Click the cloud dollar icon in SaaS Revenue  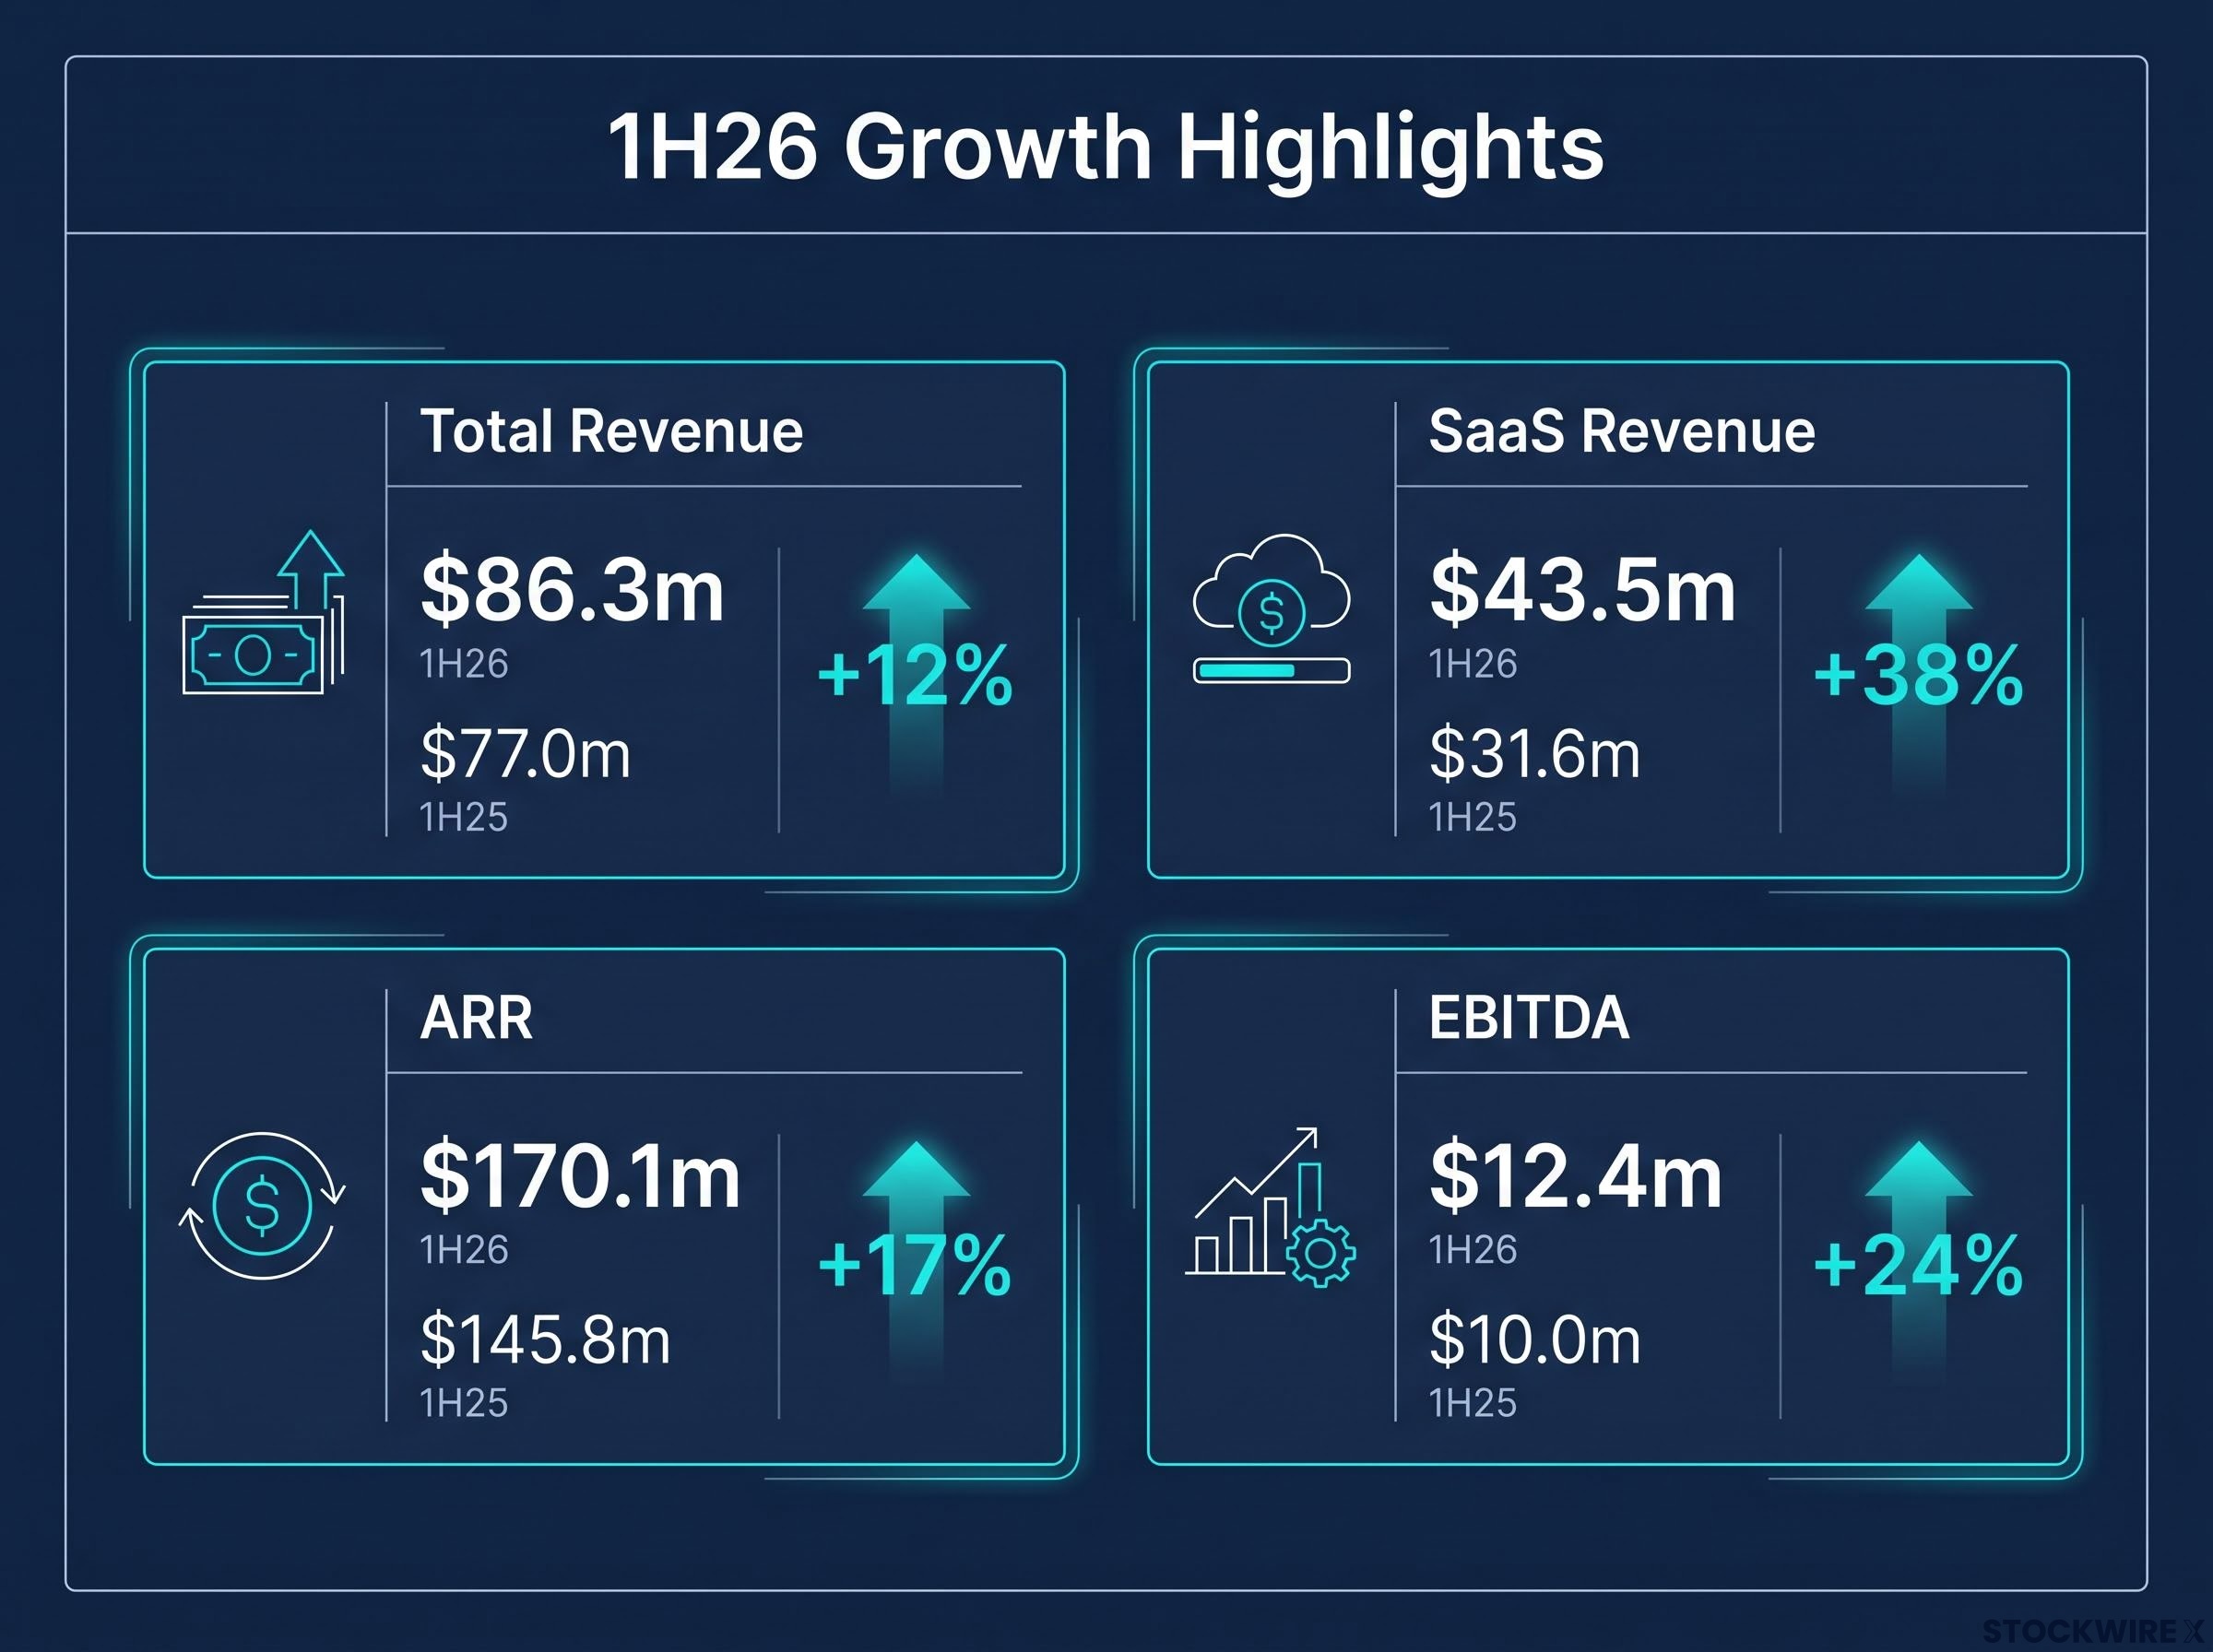click(x=1271, y=592)
